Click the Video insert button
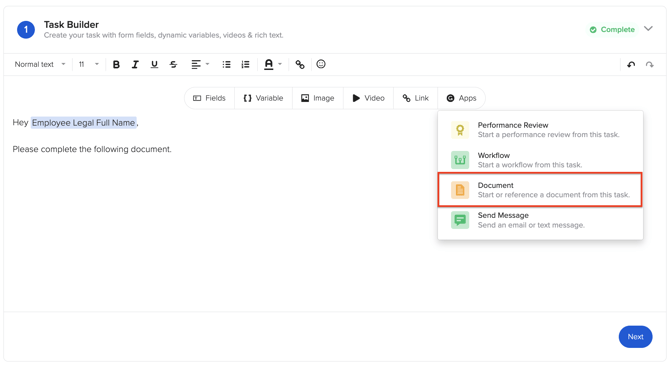670x366 pixels. (x=368, y=98)
